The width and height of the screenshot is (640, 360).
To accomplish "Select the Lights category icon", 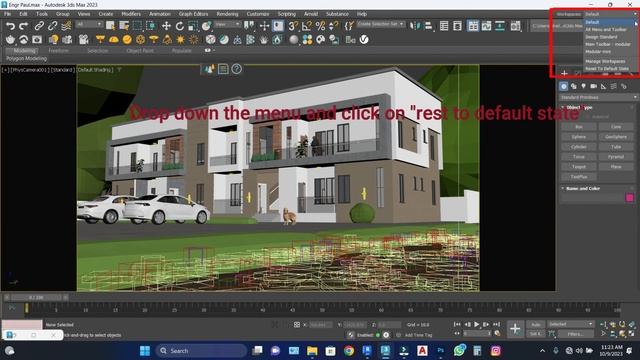I will coord(583,86).
